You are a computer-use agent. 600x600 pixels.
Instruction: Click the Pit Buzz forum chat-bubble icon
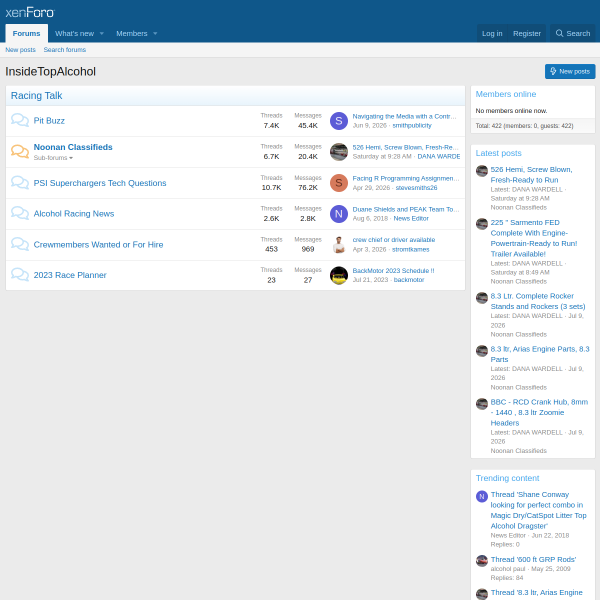pyautogui.click(x=20, y=120)
